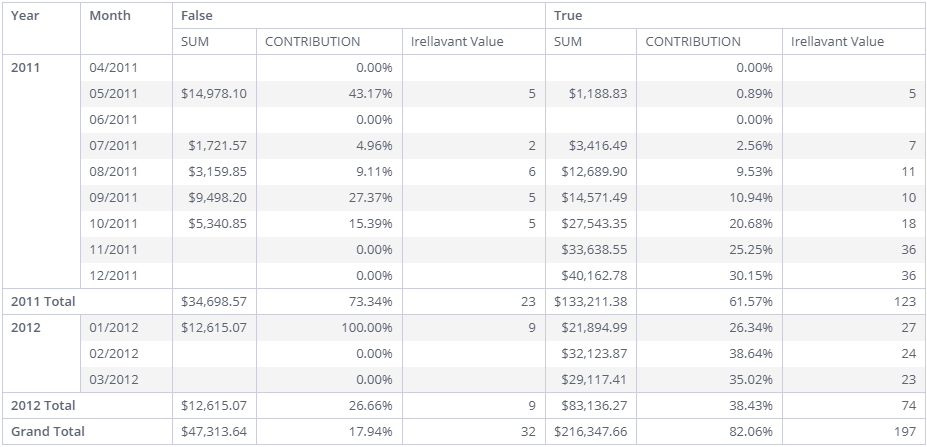Image resolution: width=927 pixels, height=447 pixels.
Task: Click the Year column header
Action: click(x=25, y=16)
